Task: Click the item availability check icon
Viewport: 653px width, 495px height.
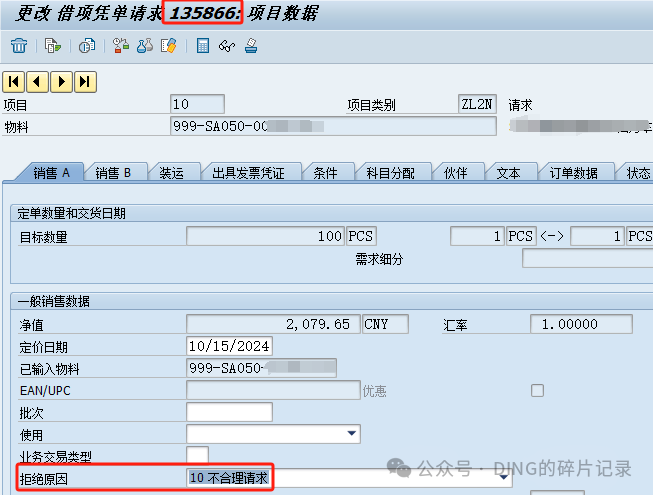Action: click(121, 45)
